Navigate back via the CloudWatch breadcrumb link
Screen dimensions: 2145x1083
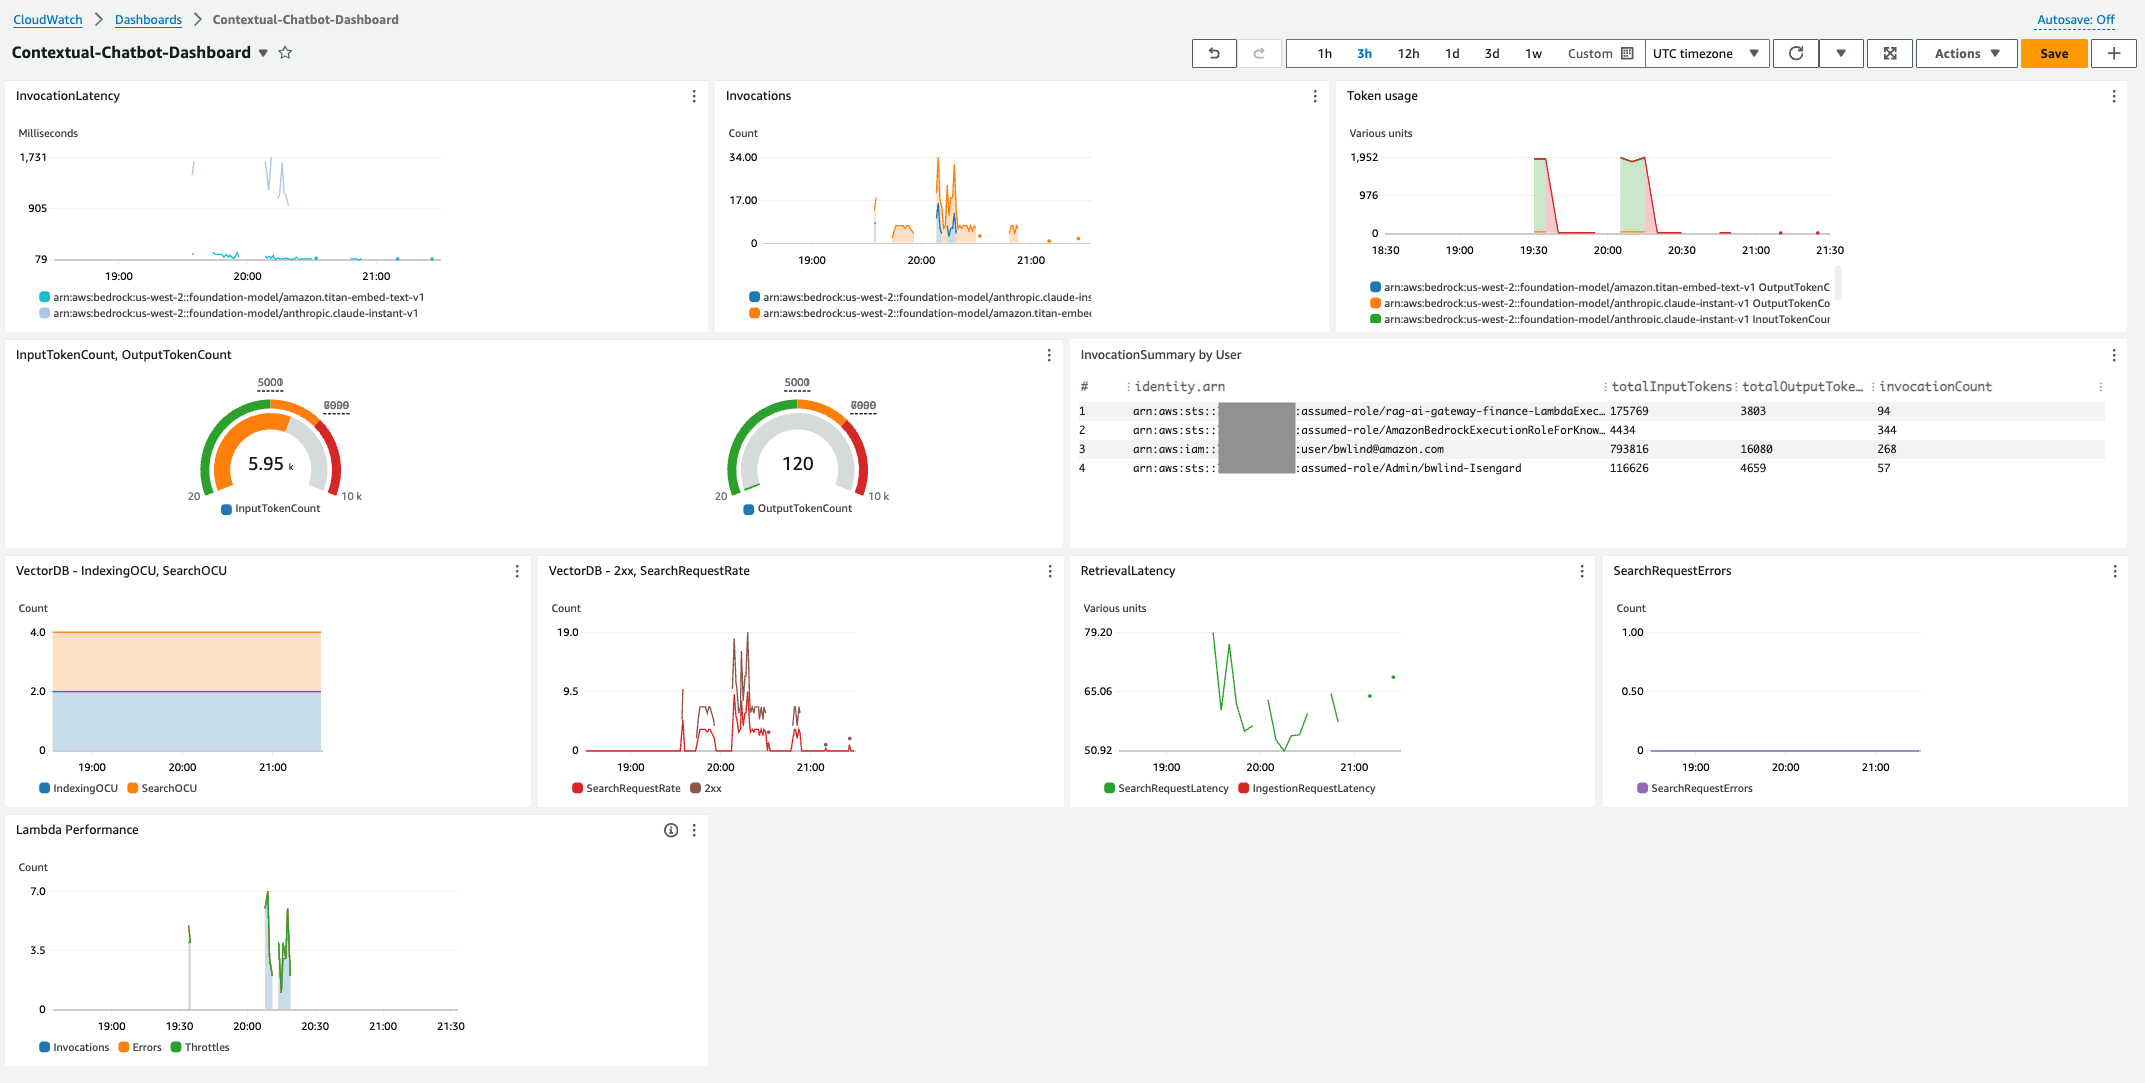(46, 19)
